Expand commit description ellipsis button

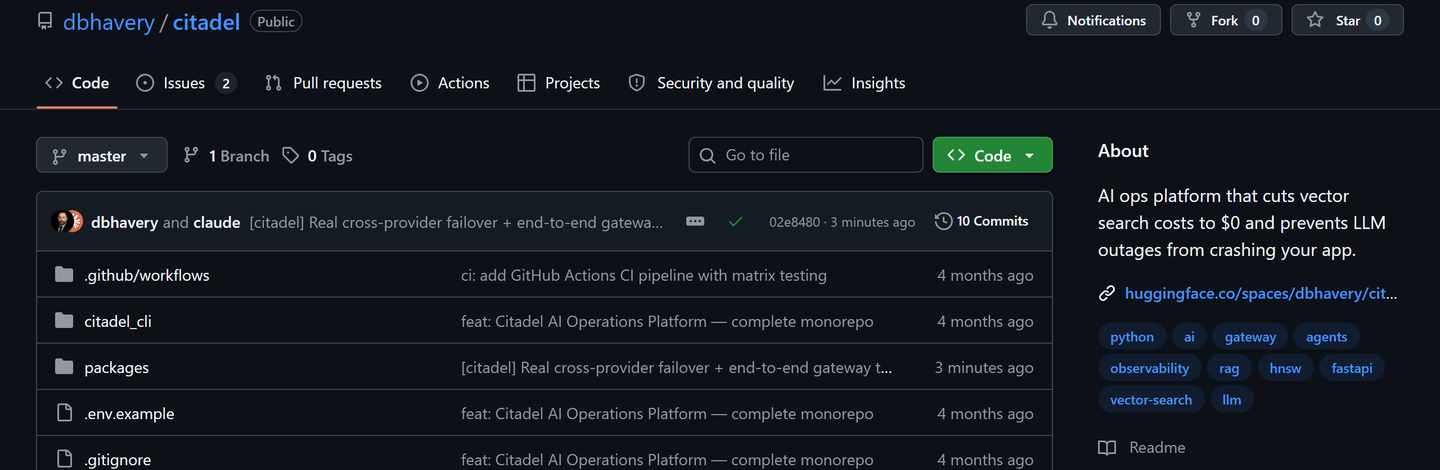click(695, 222)
